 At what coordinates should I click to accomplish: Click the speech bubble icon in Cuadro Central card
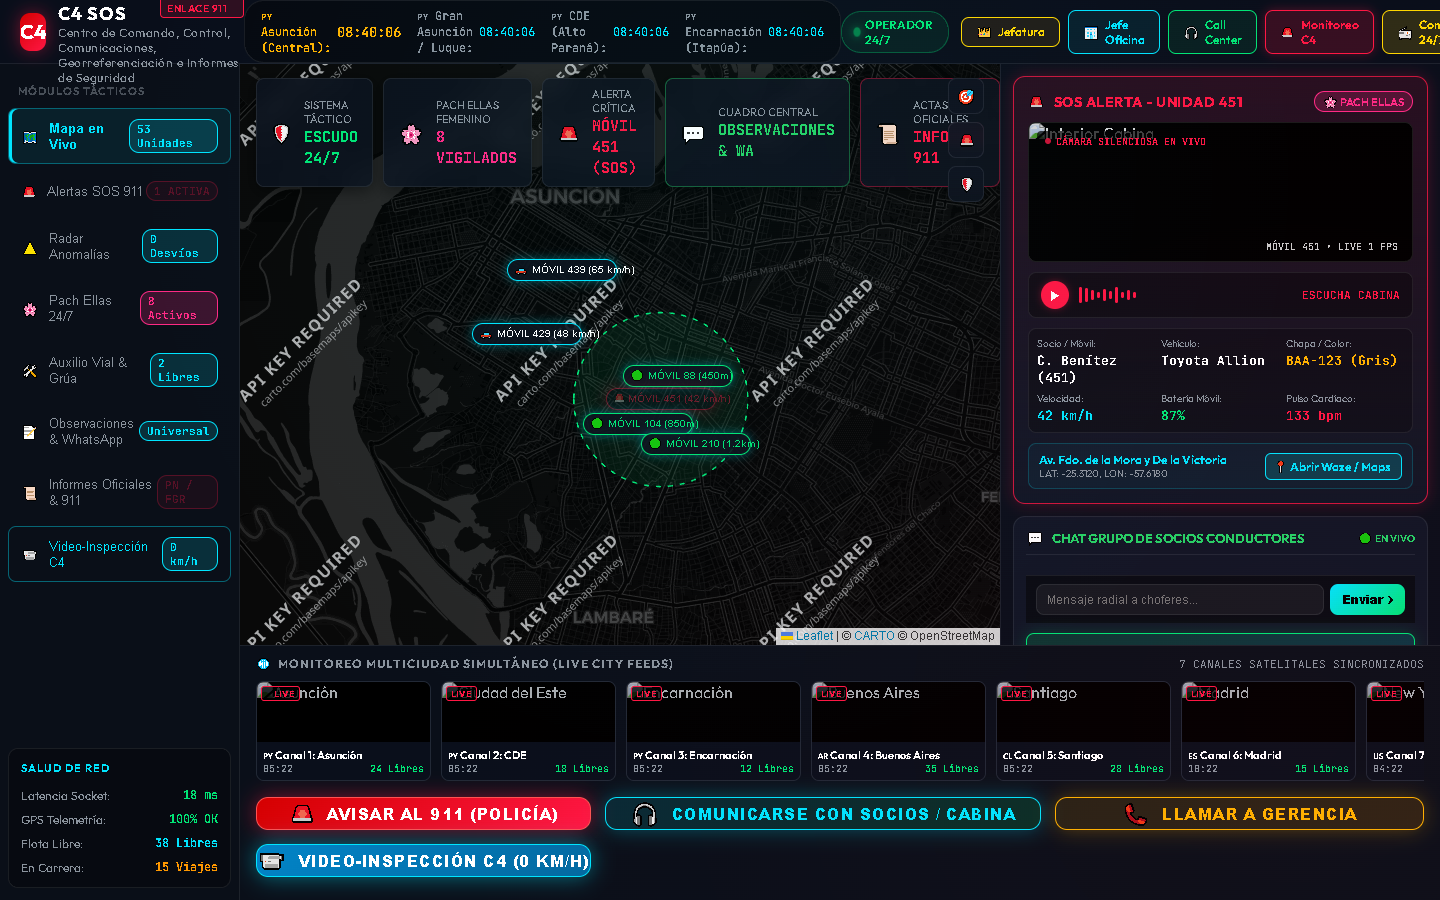point(693,133)
